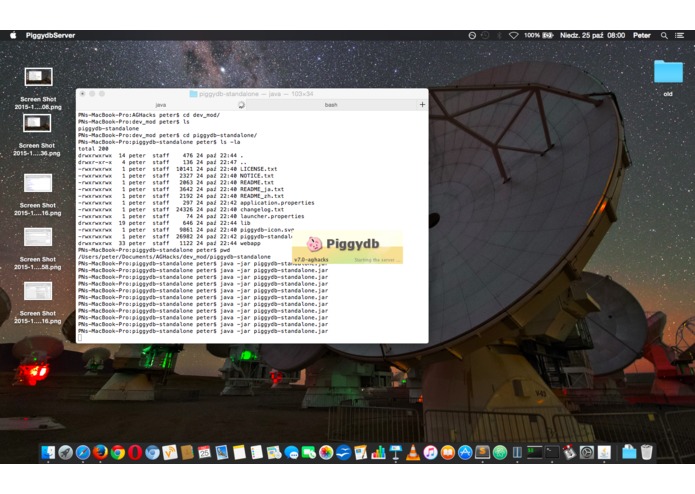Launch Google Chrome from the dock
The image size is (695, 494).
118,453
